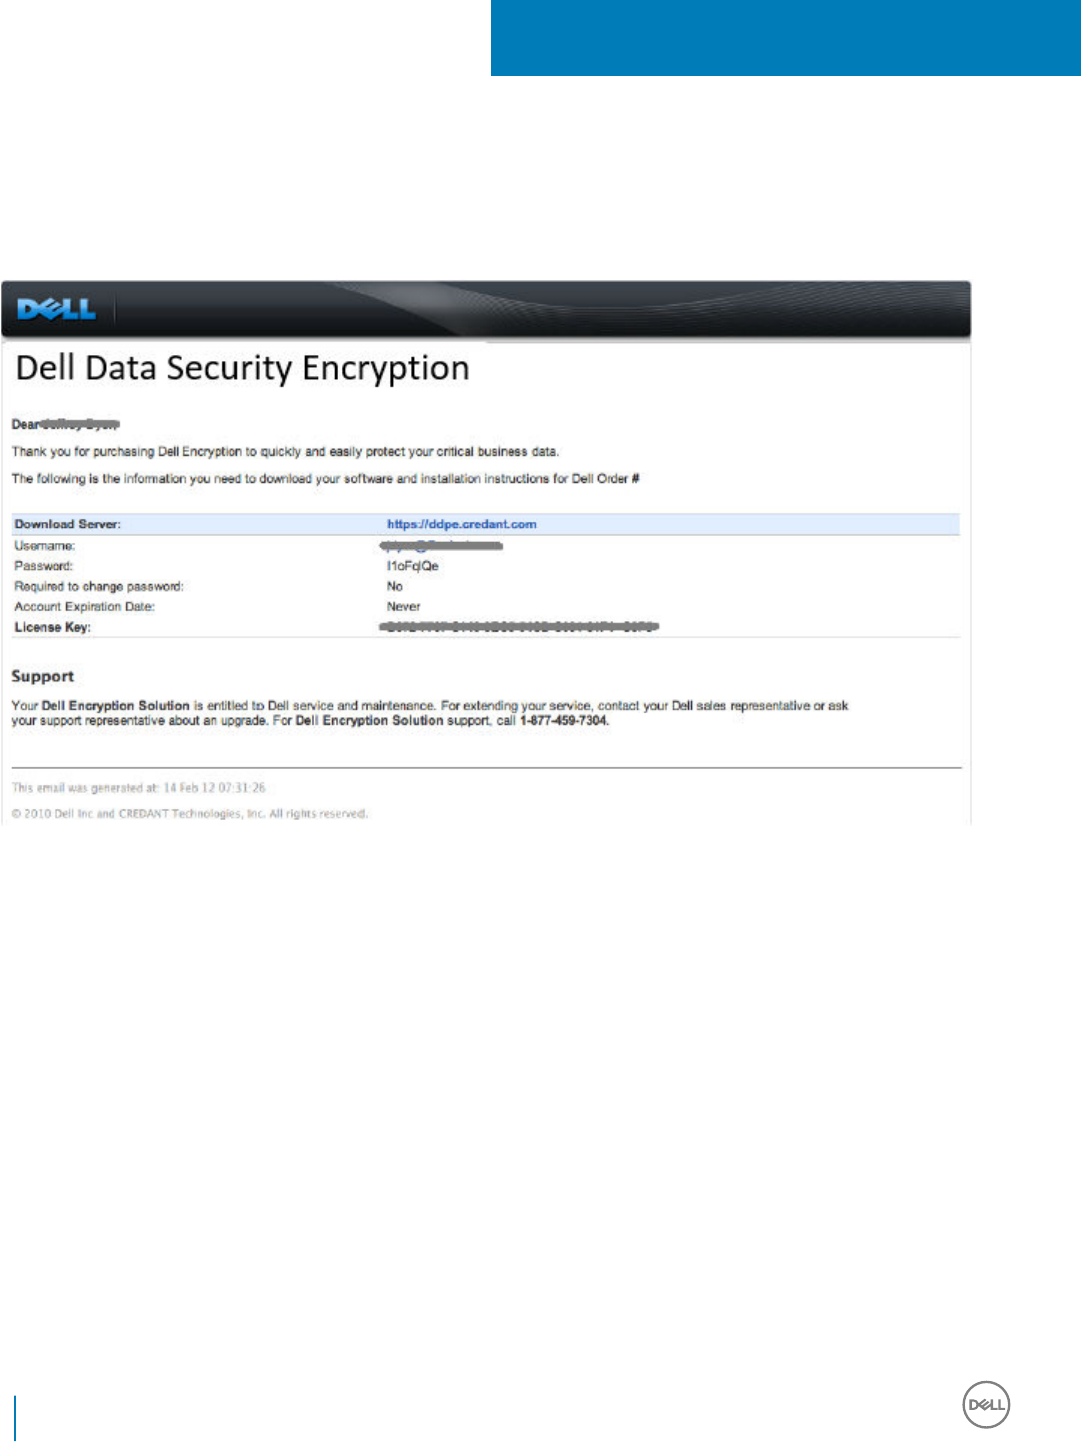Click the round Dell logo in page footer
Screen dimensions: 1081x1442
click(986, 1405)
